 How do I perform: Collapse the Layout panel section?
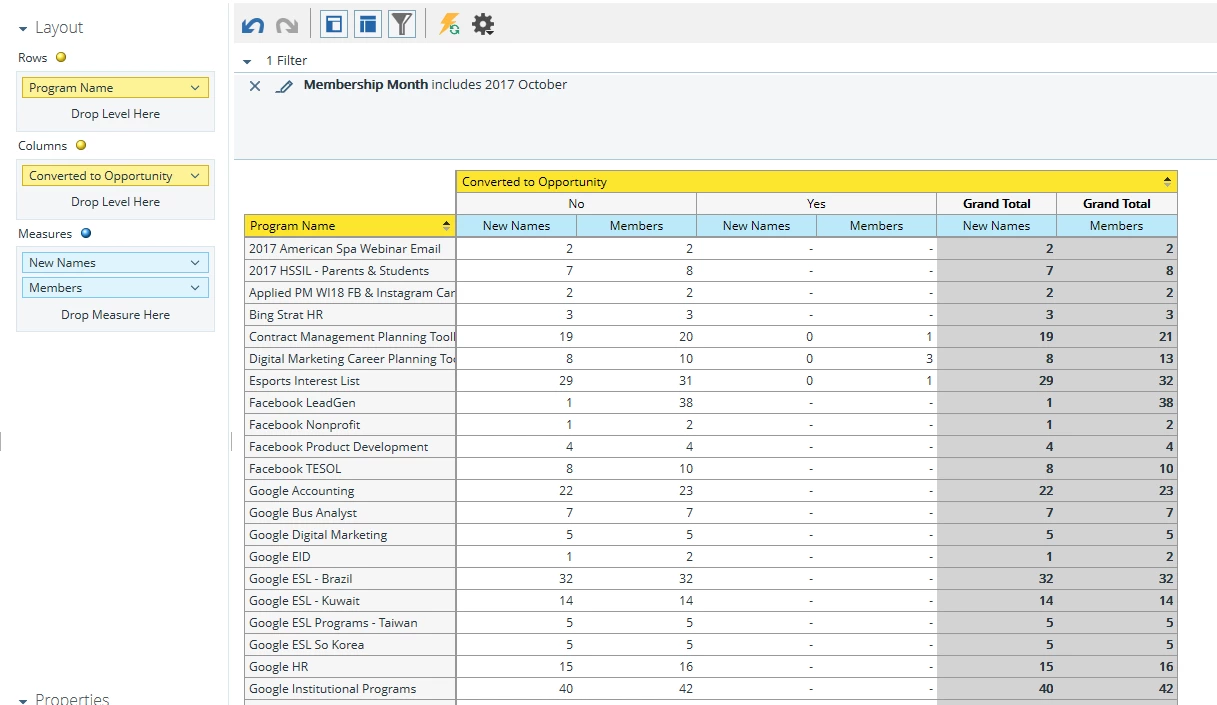tap(23, 29)
